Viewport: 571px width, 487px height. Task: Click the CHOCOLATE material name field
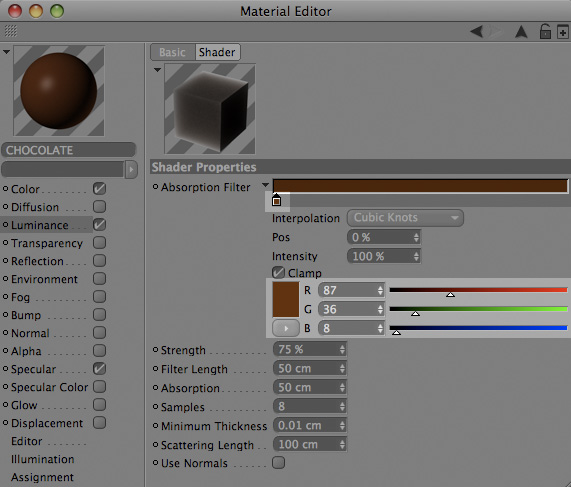click(69, 150)
